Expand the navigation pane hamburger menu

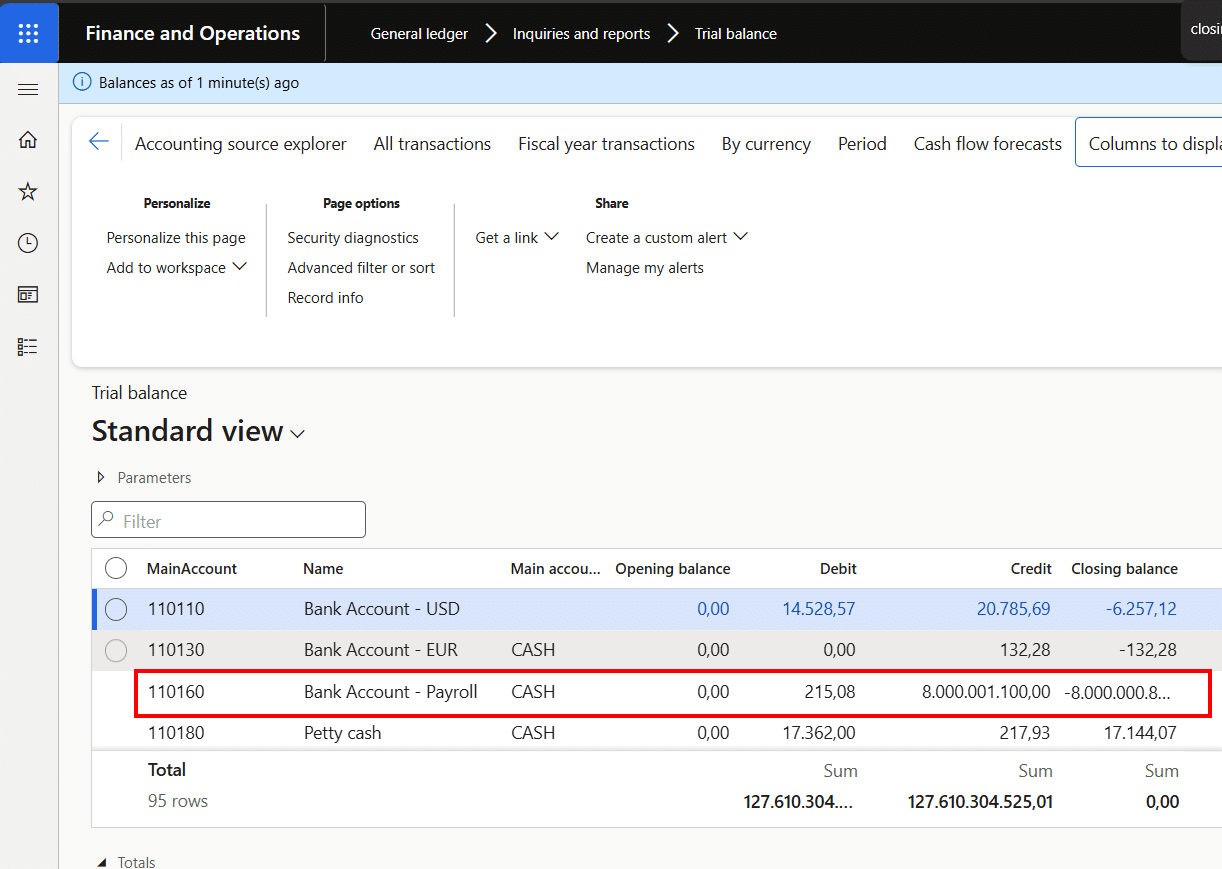tap(28, 90)
